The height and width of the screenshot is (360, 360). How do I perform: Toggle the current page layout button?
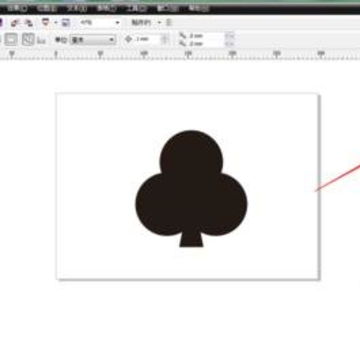(11, 40)
